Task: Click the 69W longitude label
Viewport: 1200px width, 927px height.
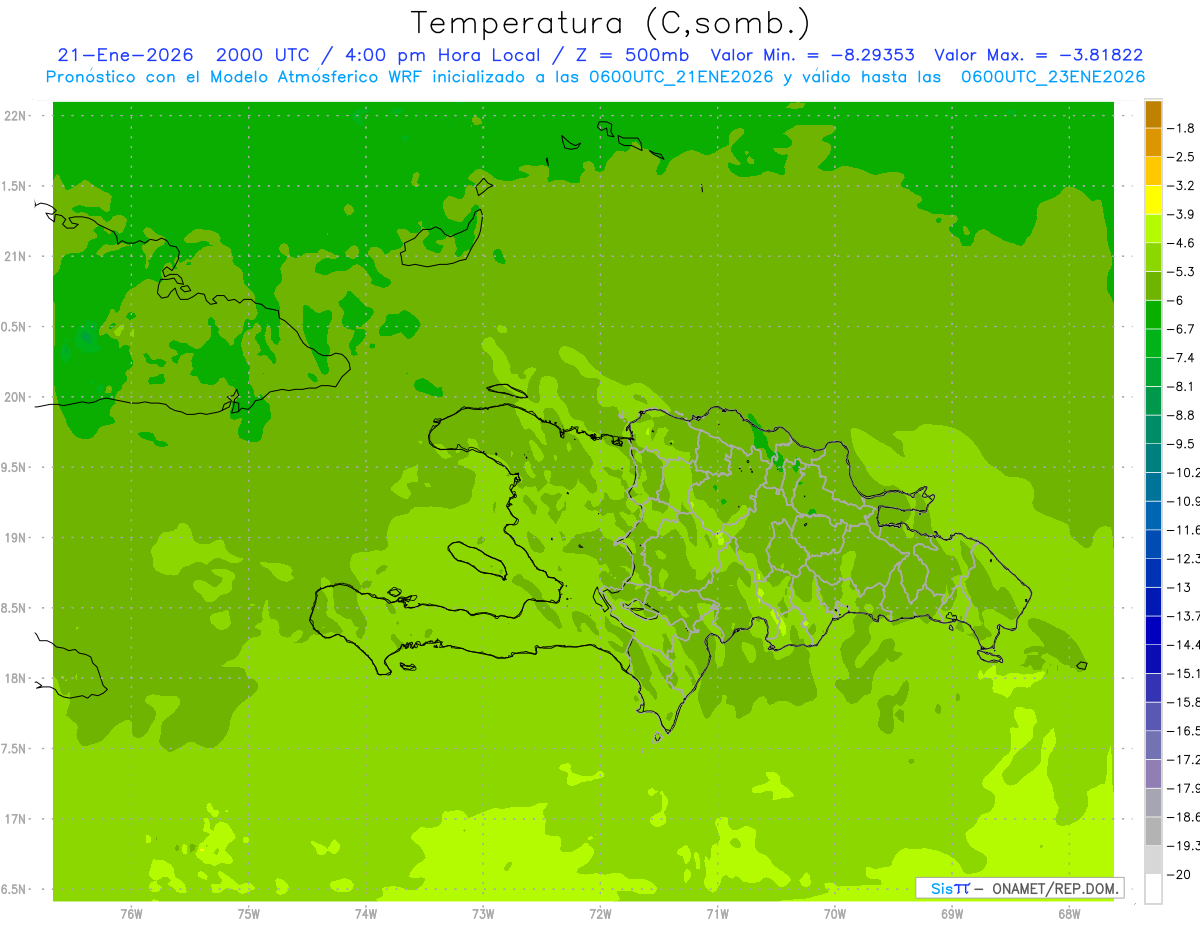Action: [952, 914]
